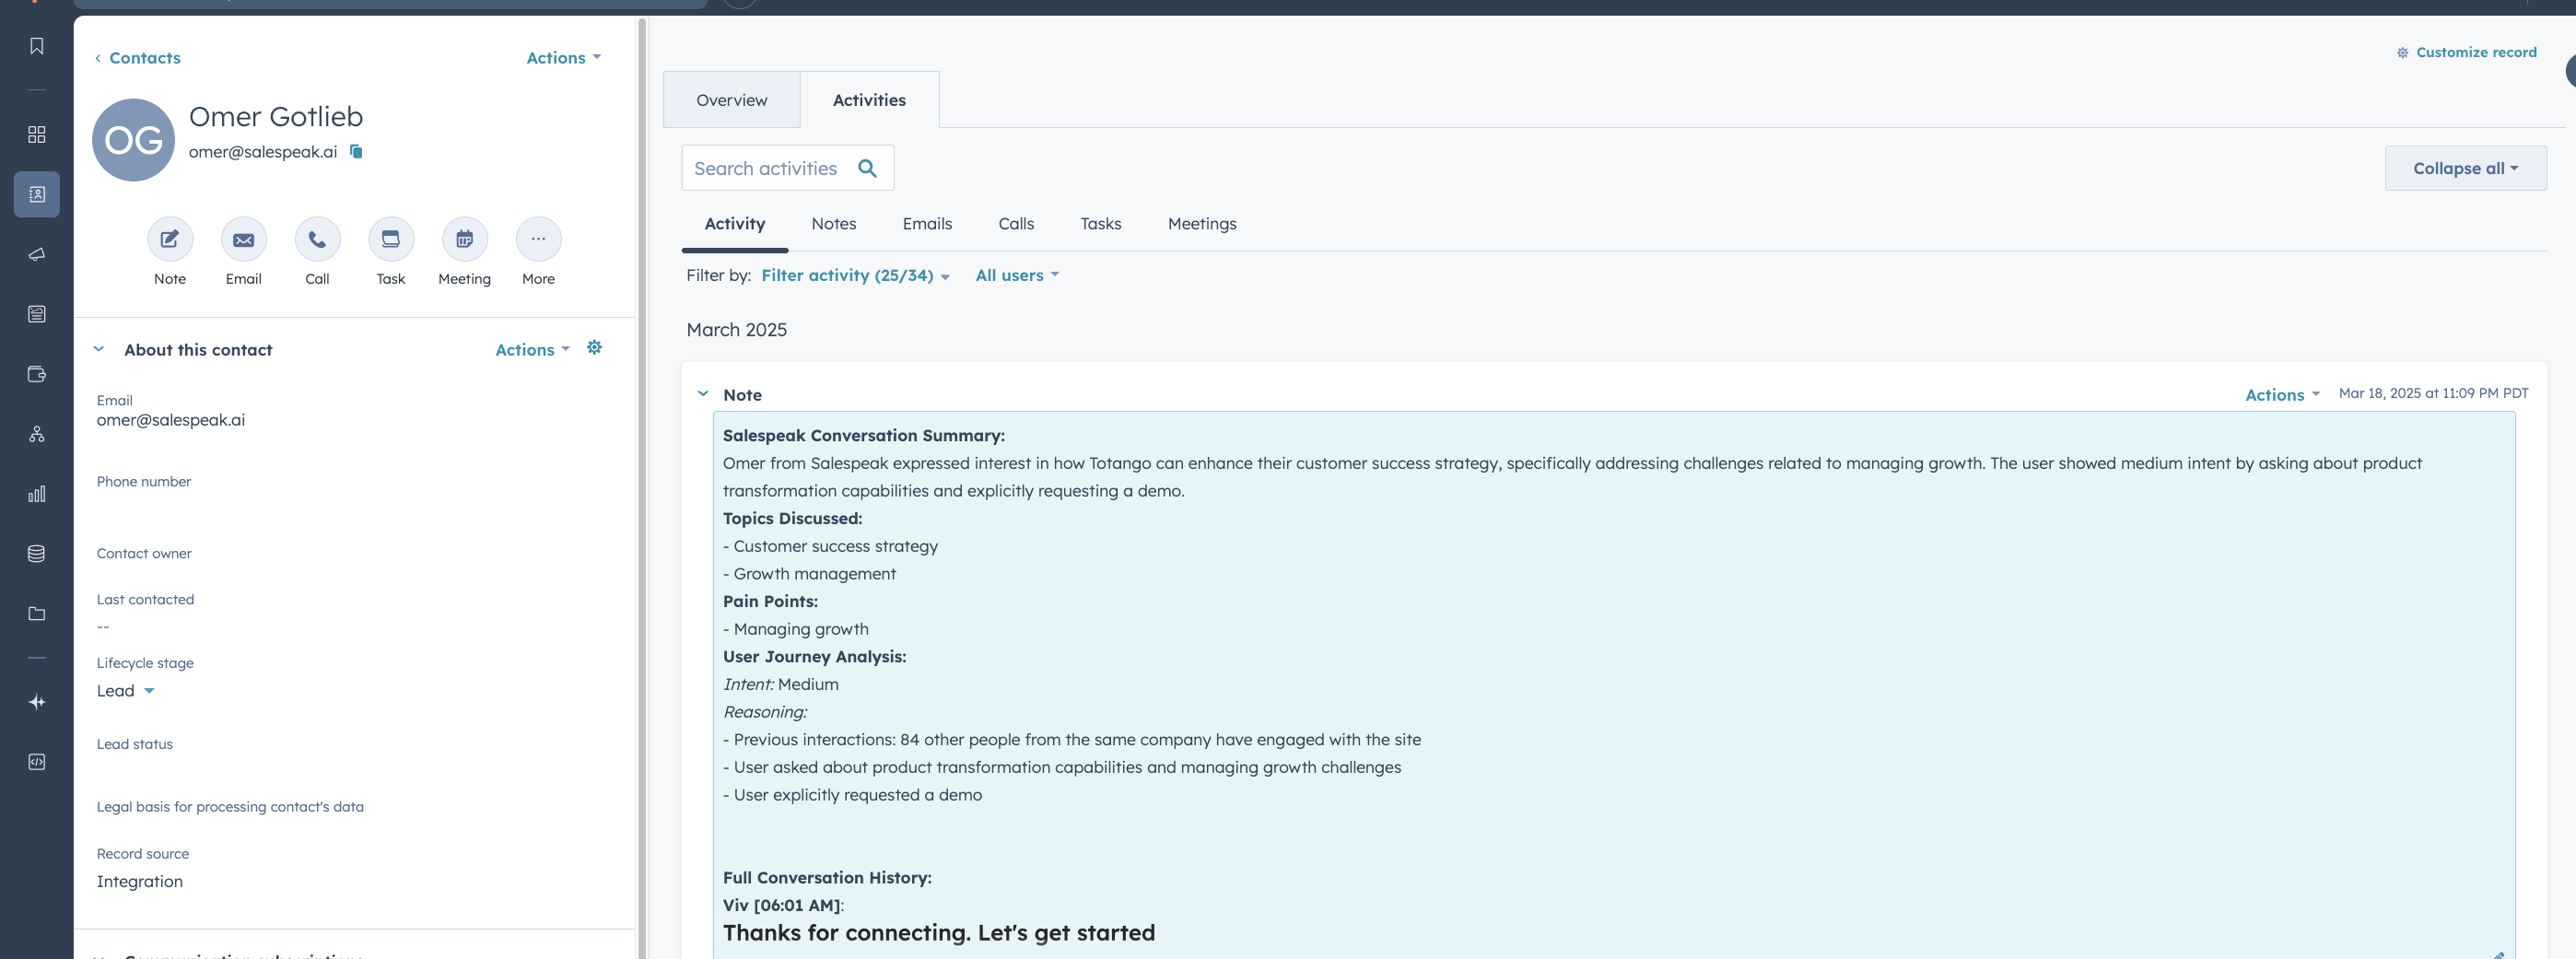2576x959 pixels.
Task: Open All users filter dropdown
Action: click(1017, 275)
